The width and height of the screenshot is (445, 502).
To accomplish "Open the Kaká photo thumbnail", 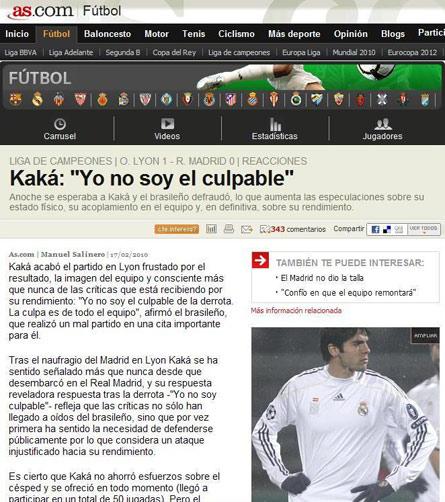I will (x=345, y=414).
